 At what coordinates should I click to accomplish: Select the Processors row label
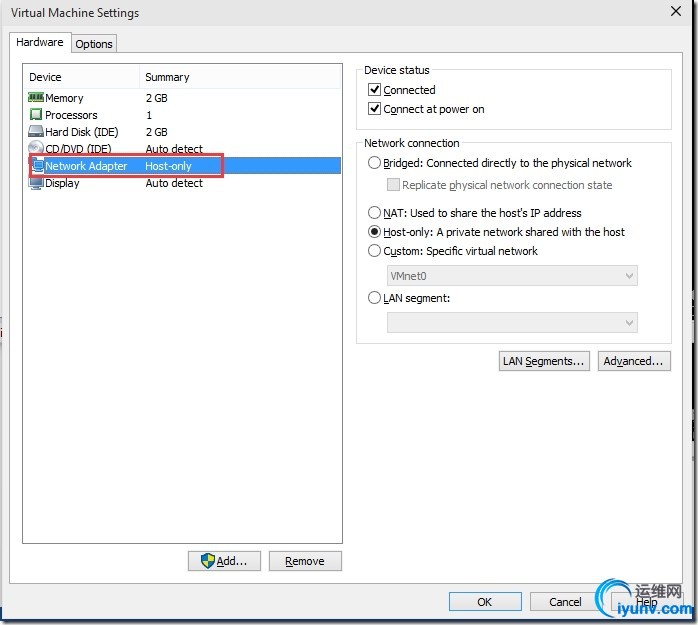(71, 115)
